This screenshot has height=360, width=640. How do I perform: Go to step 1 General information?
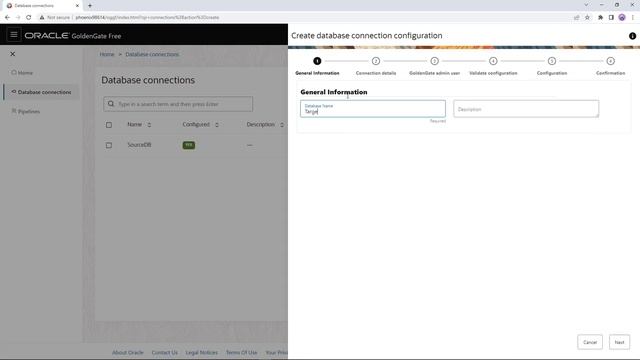coord(317,61)
